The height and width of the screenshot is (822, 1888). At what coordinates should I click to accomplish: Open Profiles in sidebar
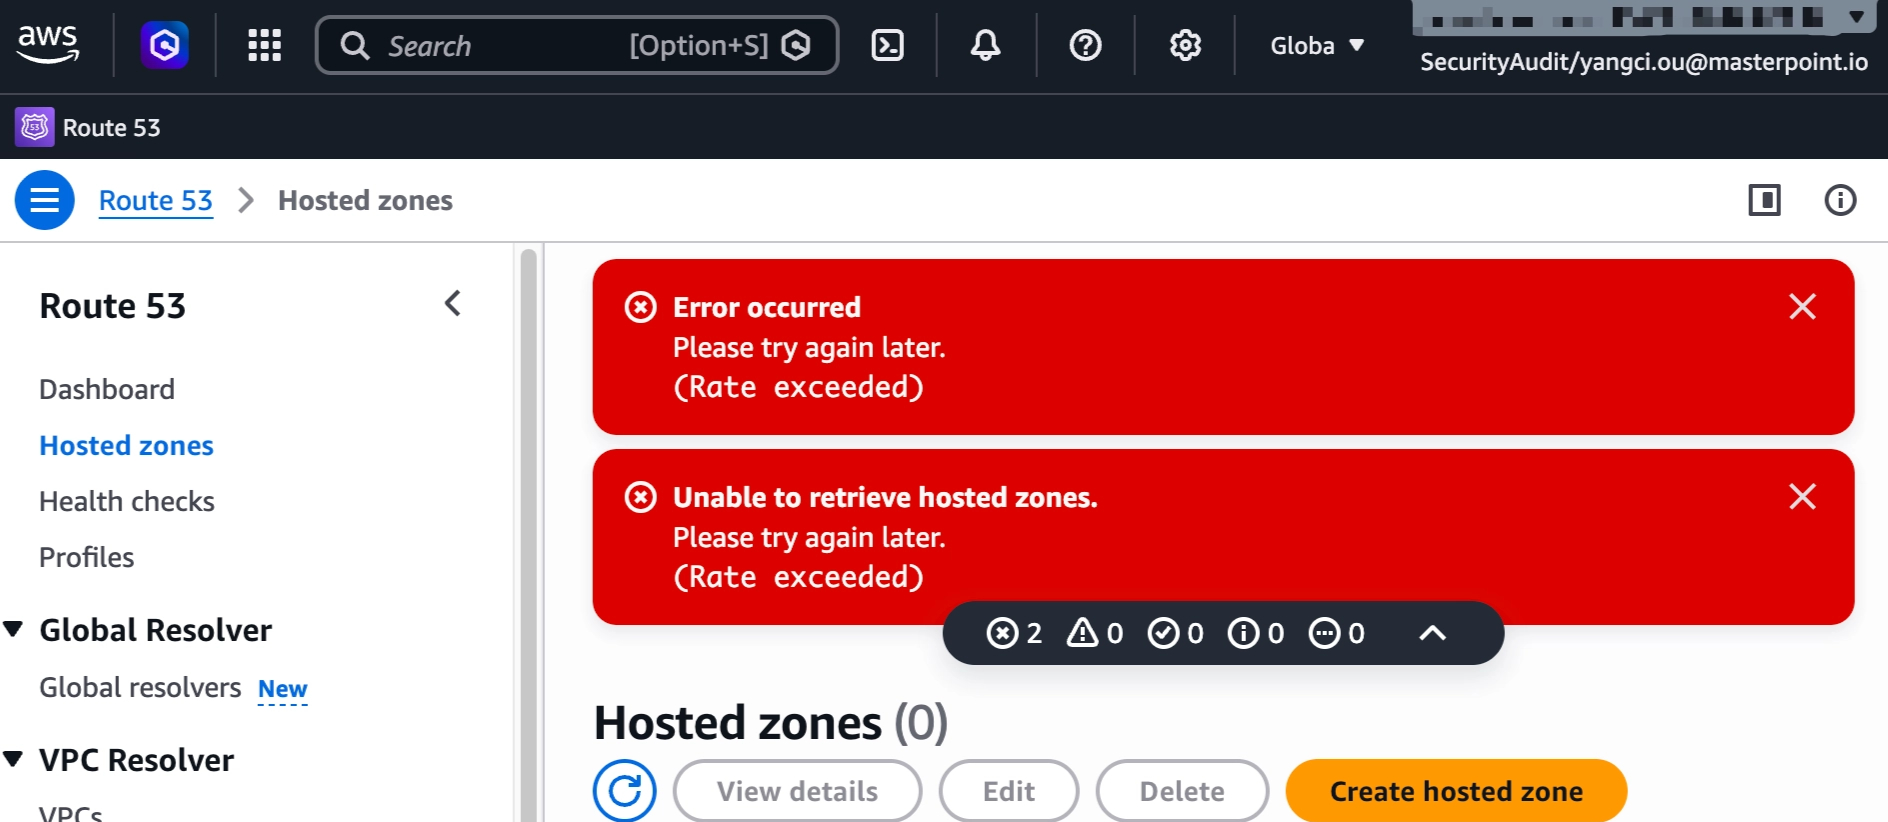[86, 557]
